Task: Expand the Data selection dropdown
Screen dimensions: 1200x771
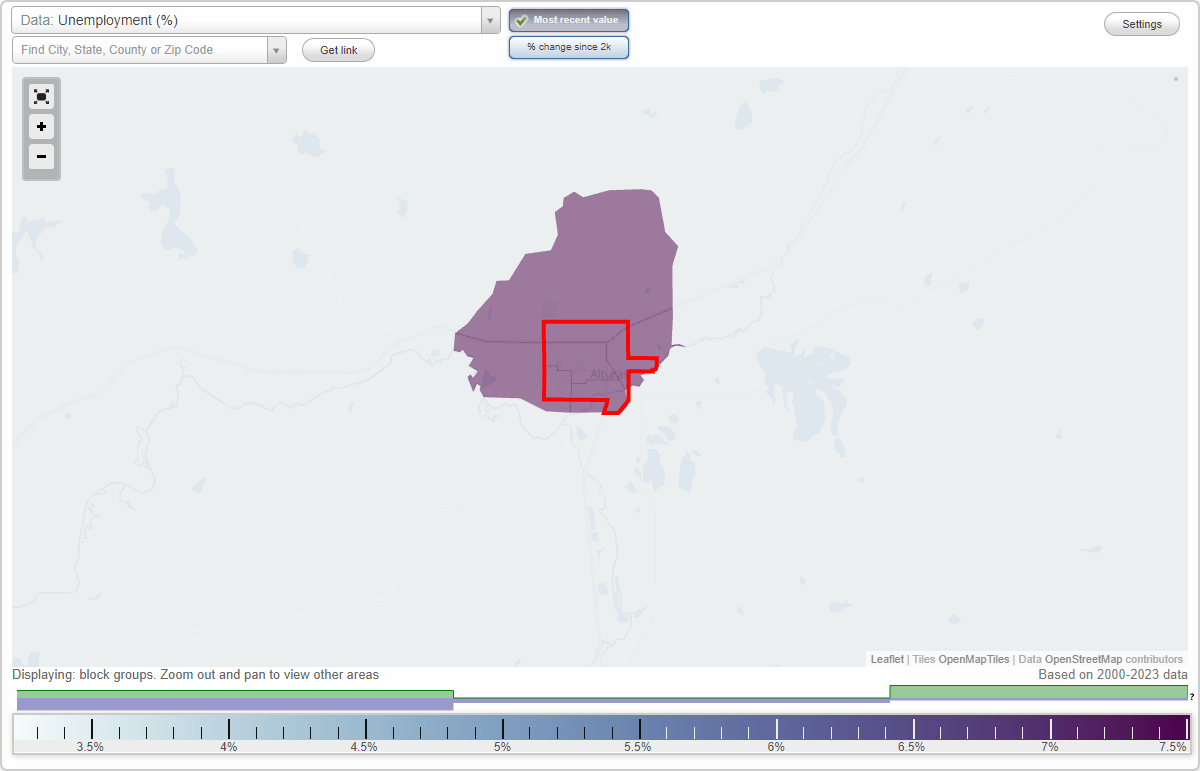Action: click(489, 19)
